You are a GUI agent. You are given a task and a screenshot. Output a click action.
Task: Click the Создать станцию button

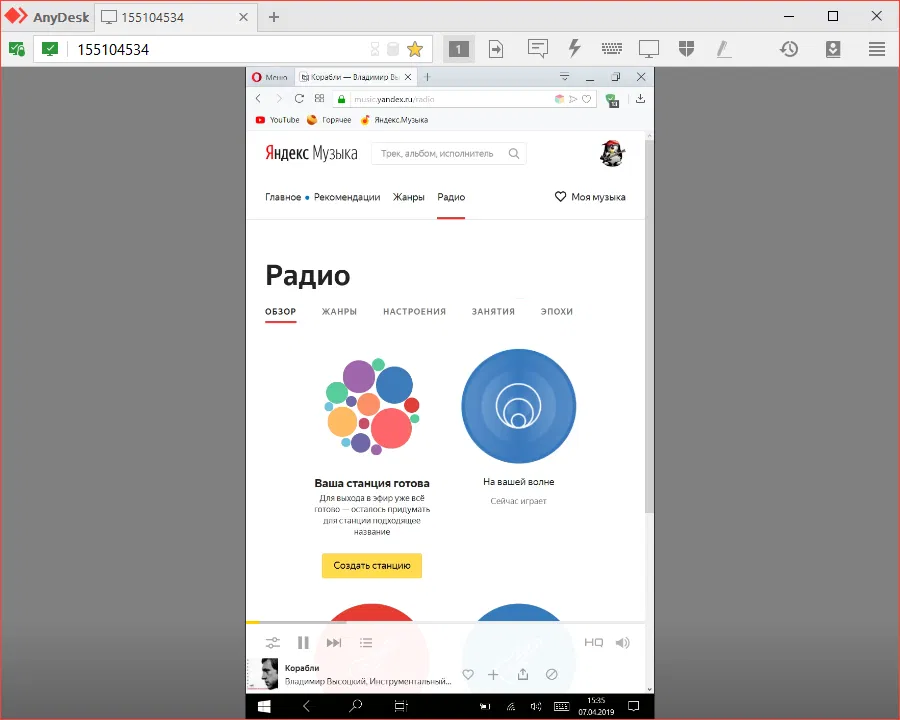(372, 566)
